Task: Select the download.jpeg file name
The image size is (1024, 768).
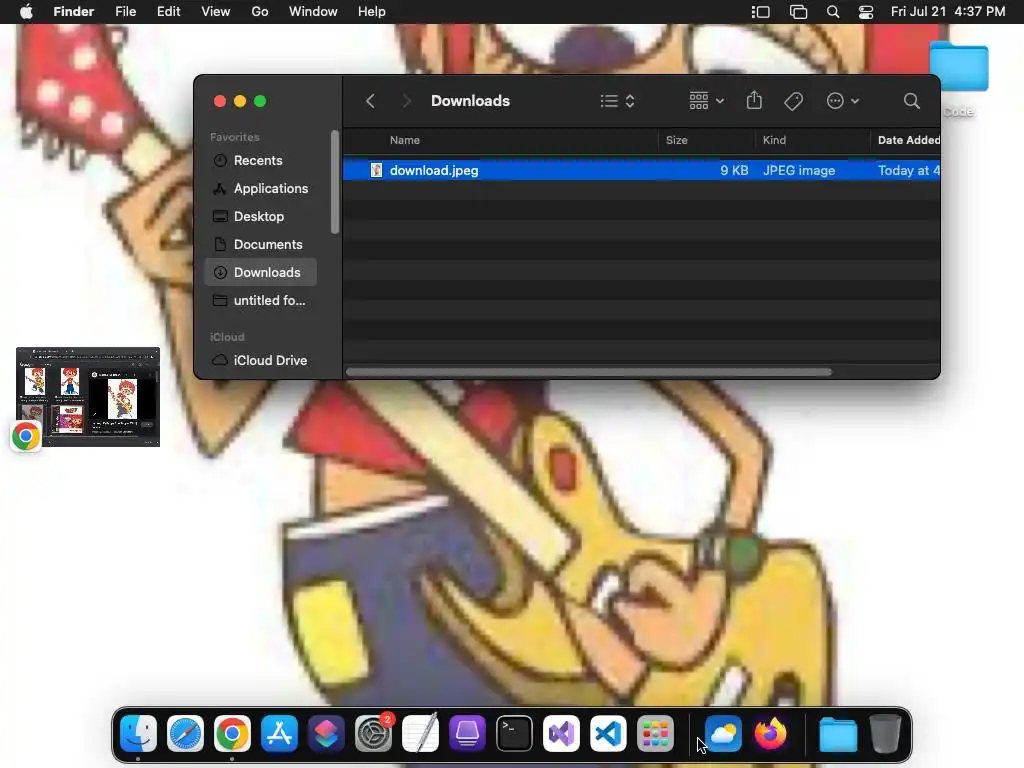Action: pyautogui.click(x=434, y=170)
